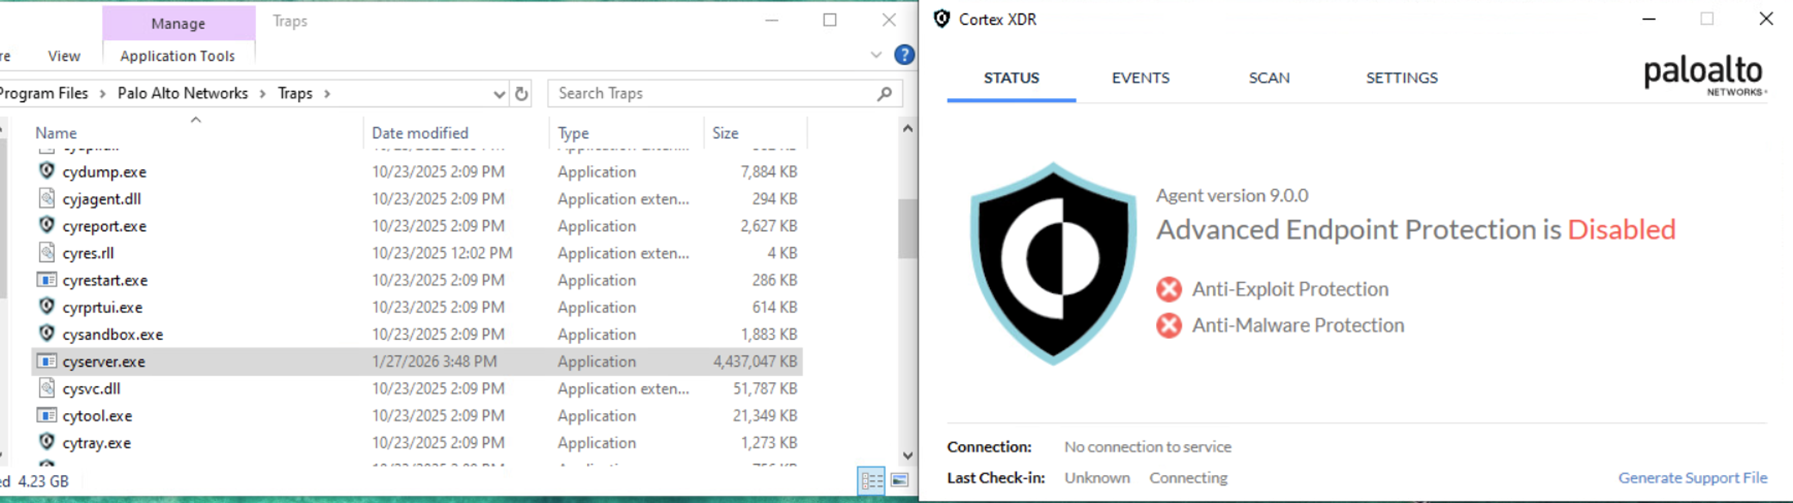Click the cyres.rll file icon
This screenshot has height=503, width=1793.
click(46, 252)
